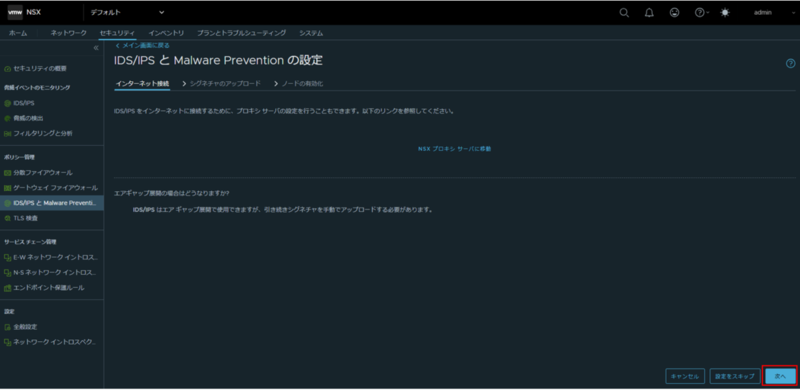Click the TLS 検査 icon
This screenshot has height=390, width=800.
coord(7,218)
